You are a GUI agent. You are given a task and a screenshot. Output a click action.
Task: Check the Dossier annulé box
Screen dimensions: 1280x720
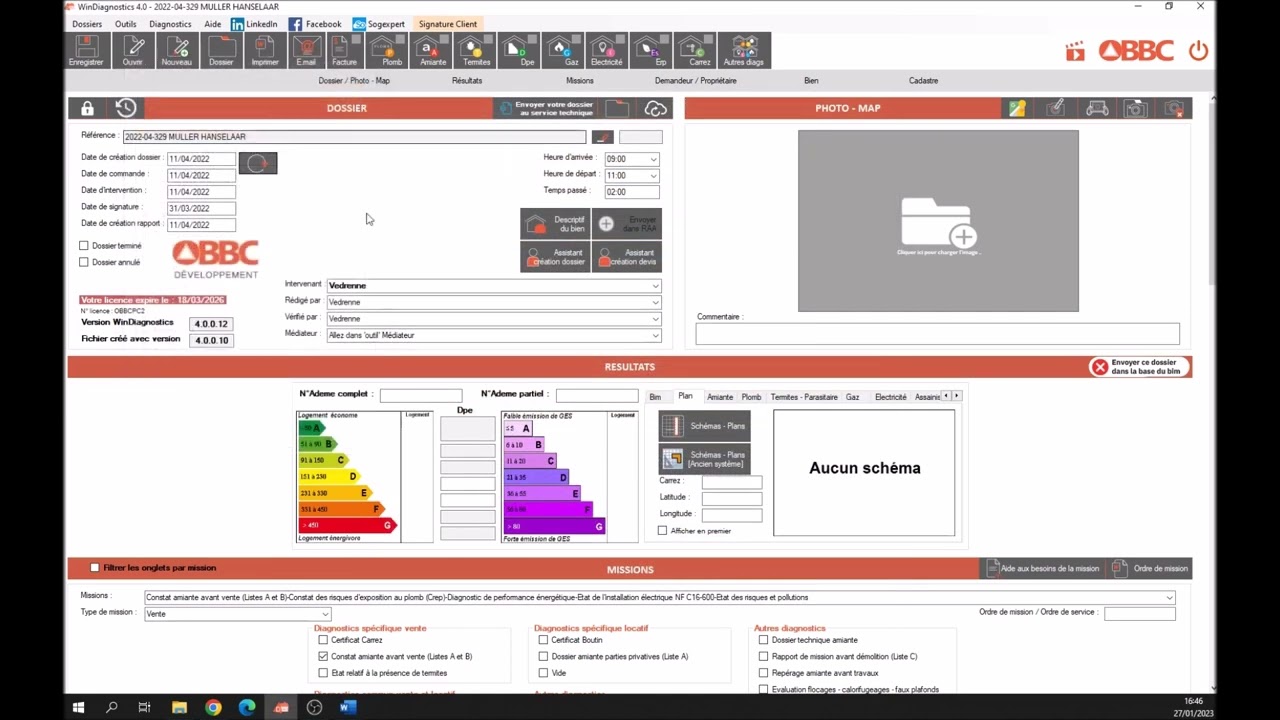click(x=84, y=262)
